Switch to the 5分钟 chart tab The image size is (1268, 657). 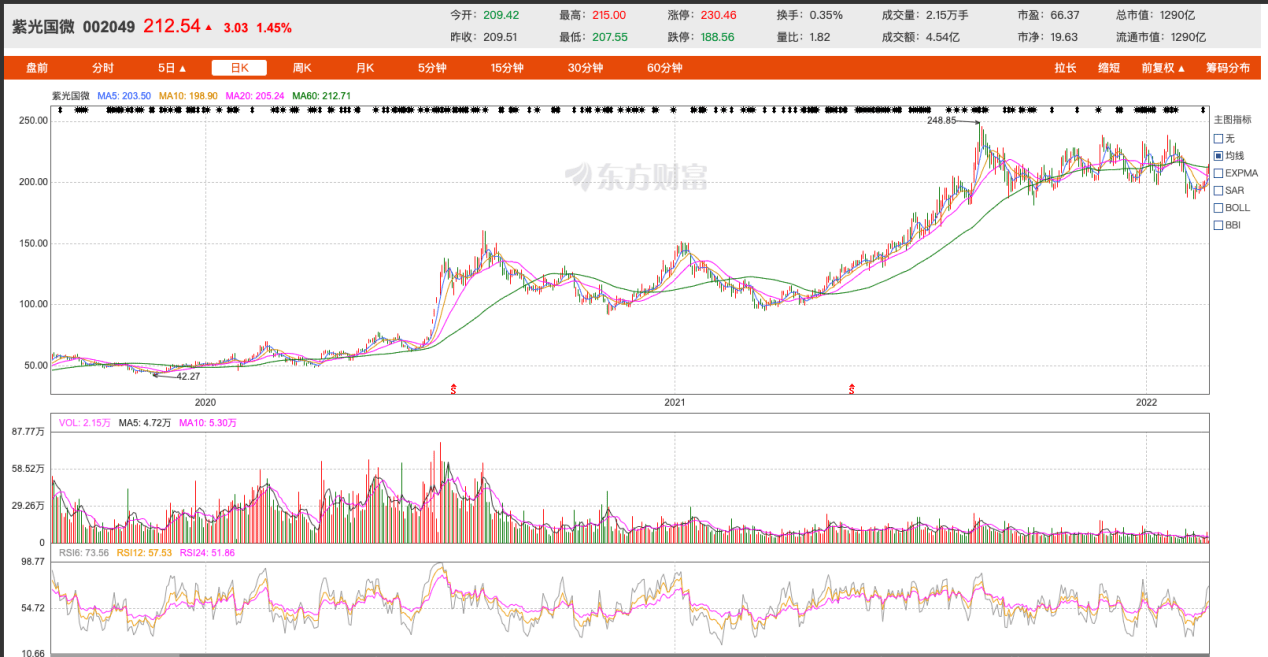[x=432, y=68]
